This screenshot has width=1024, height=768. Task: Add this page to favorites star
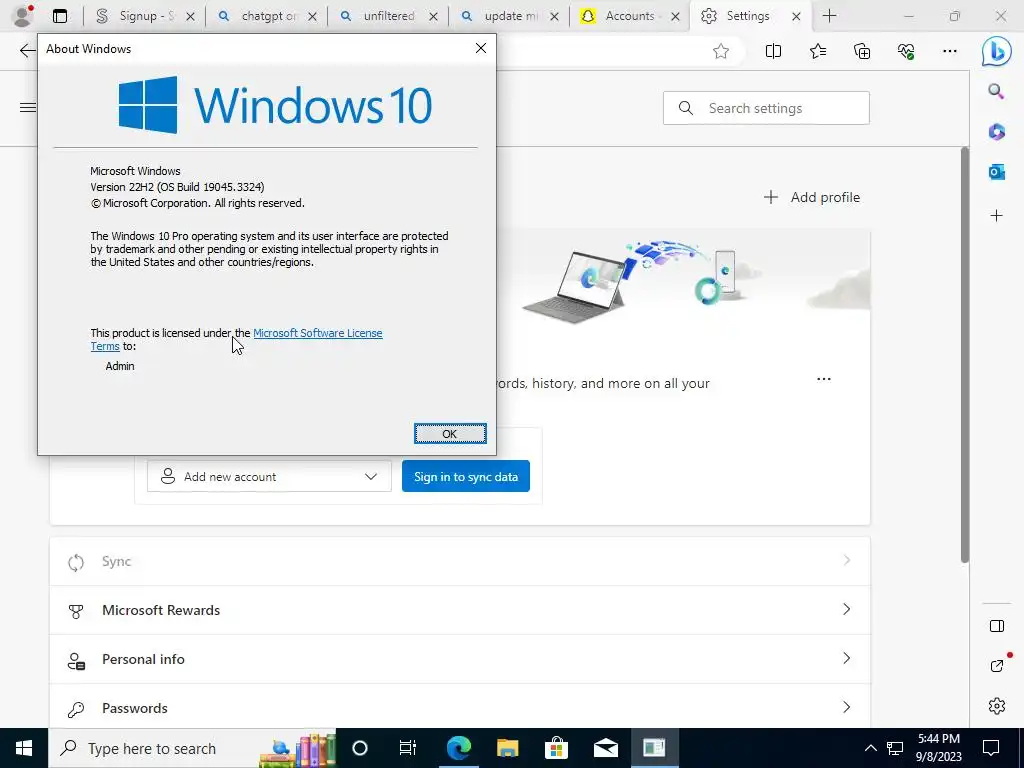pyautogui.click(x=721, y=52)
